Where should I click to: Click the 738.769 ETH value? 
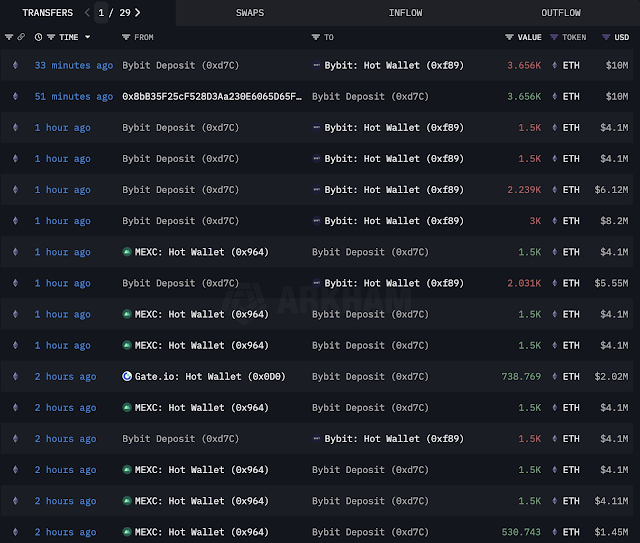tap(521, 376)
